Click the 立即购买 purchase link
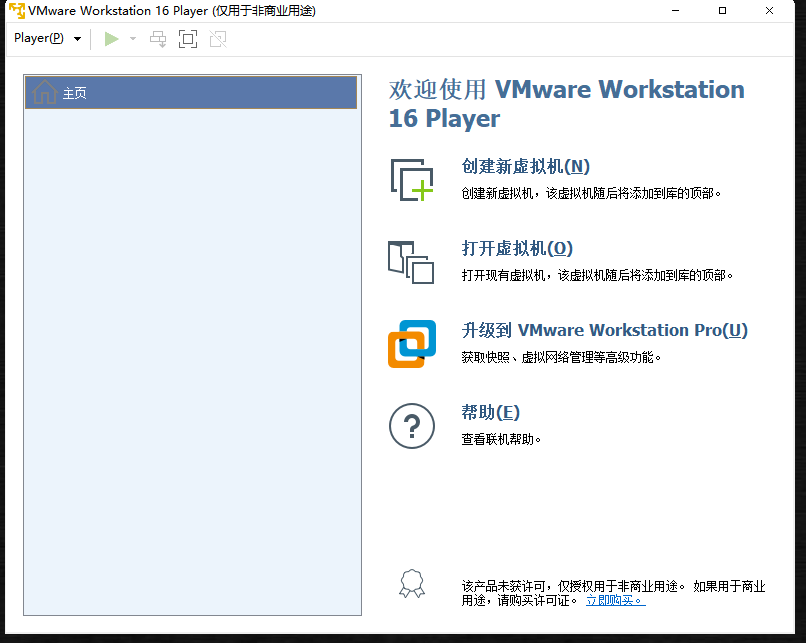The width and height of the screenshot is (806, 643). tap(615, 600)
